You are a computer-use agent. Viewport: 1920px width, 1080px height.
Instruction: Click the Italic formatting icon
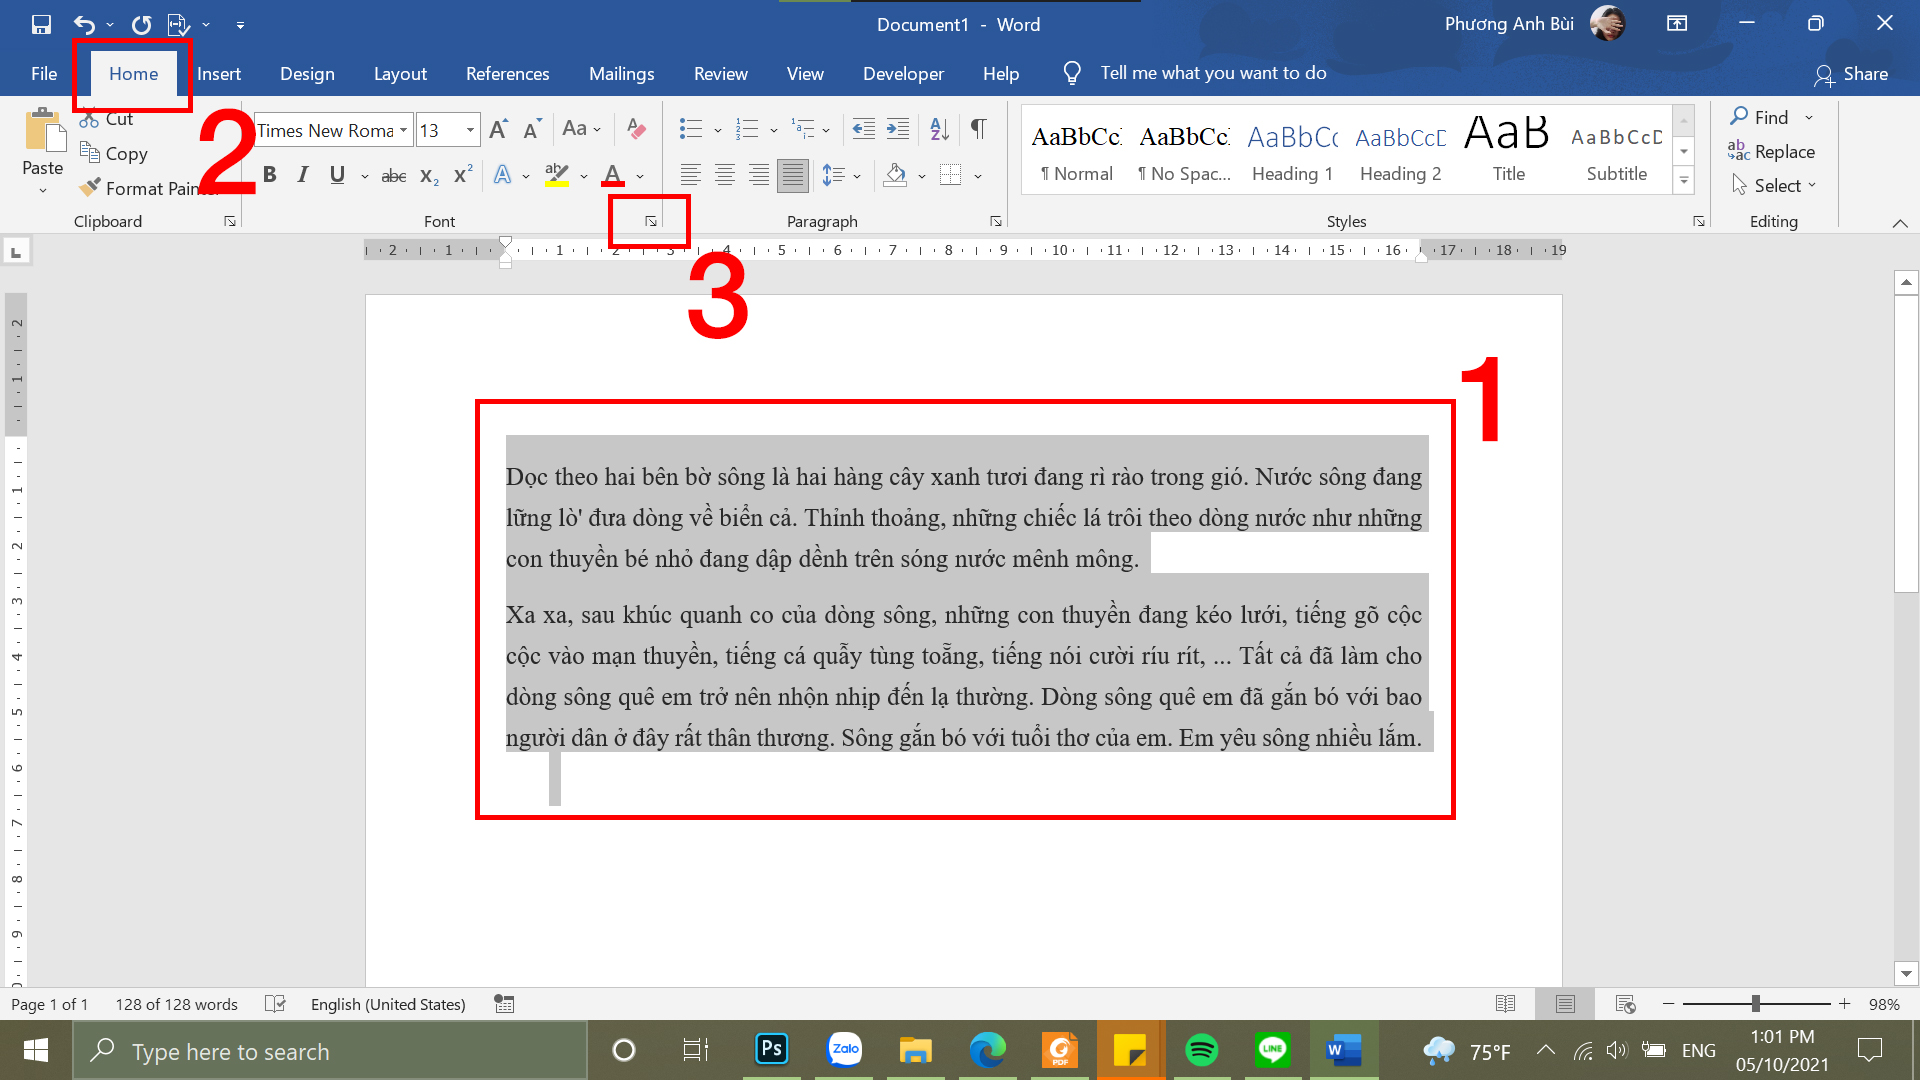302,173
